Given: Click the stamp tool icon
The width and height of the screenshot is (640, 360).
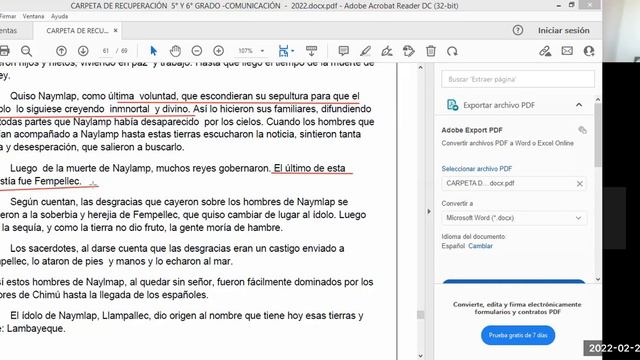Looking at the screenshot, I should pos(409,51).
